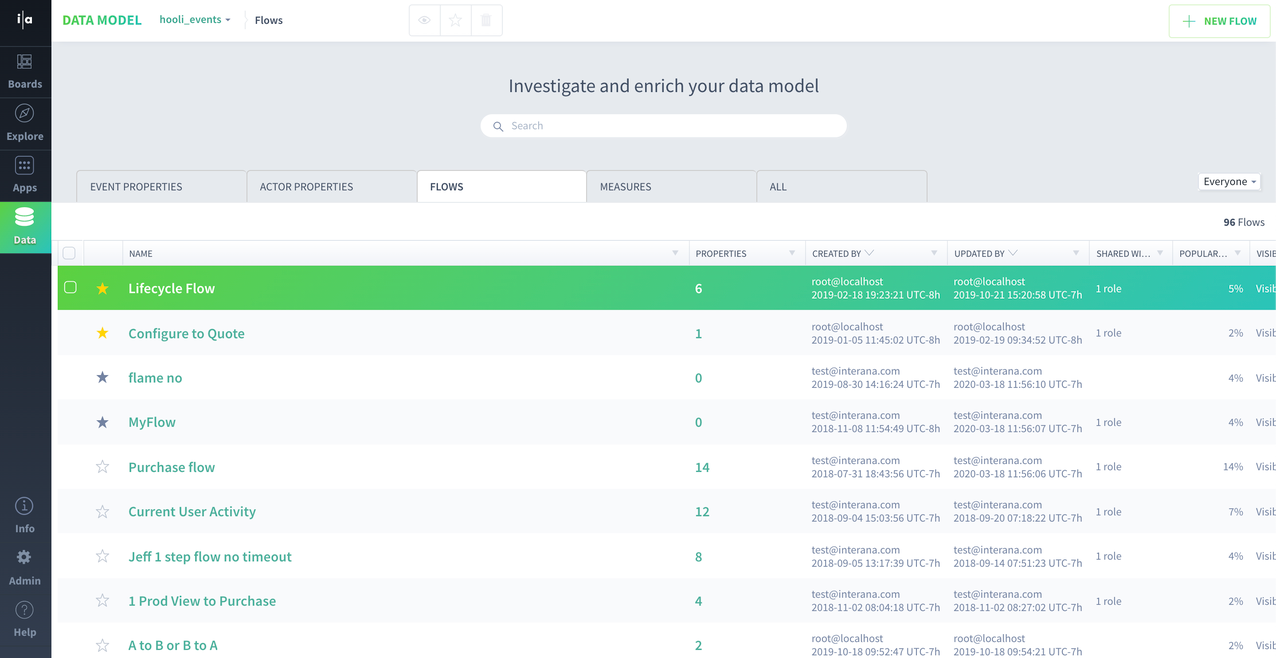Open the MyFlow link
1276x658 pixels.
(x=152, y=422)
